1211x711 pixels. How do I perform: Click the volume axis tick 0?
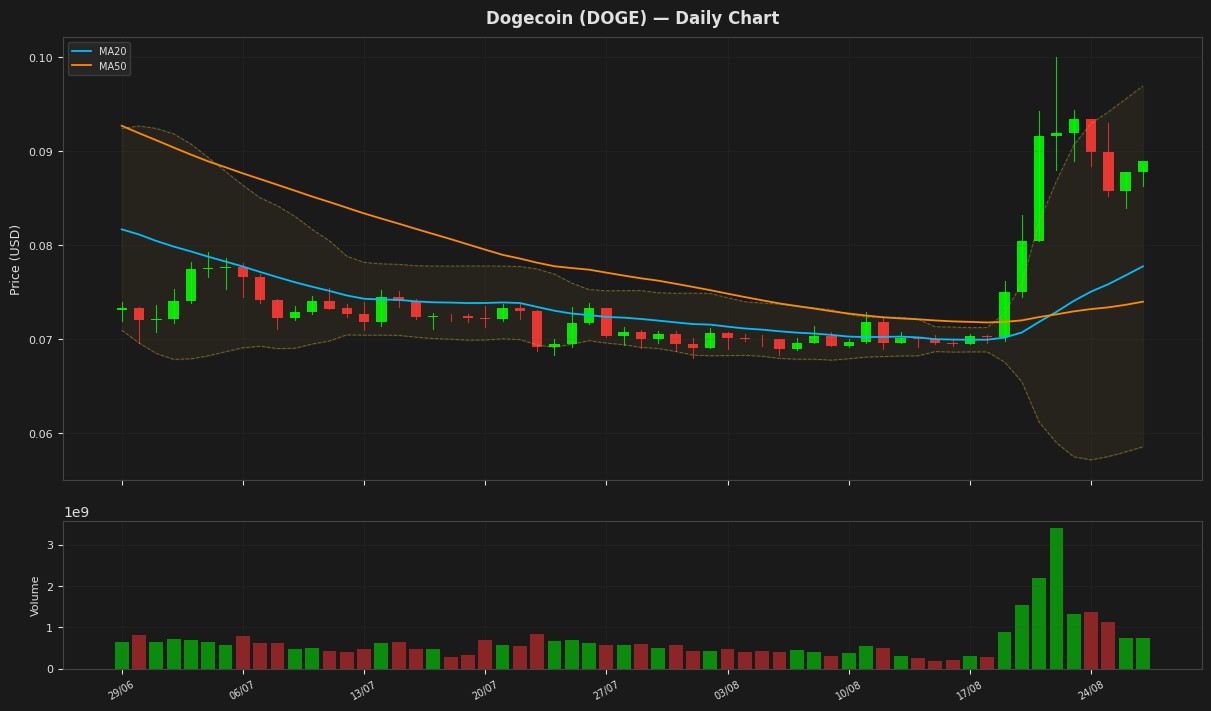pyautogui.click(x=51, y=669)
